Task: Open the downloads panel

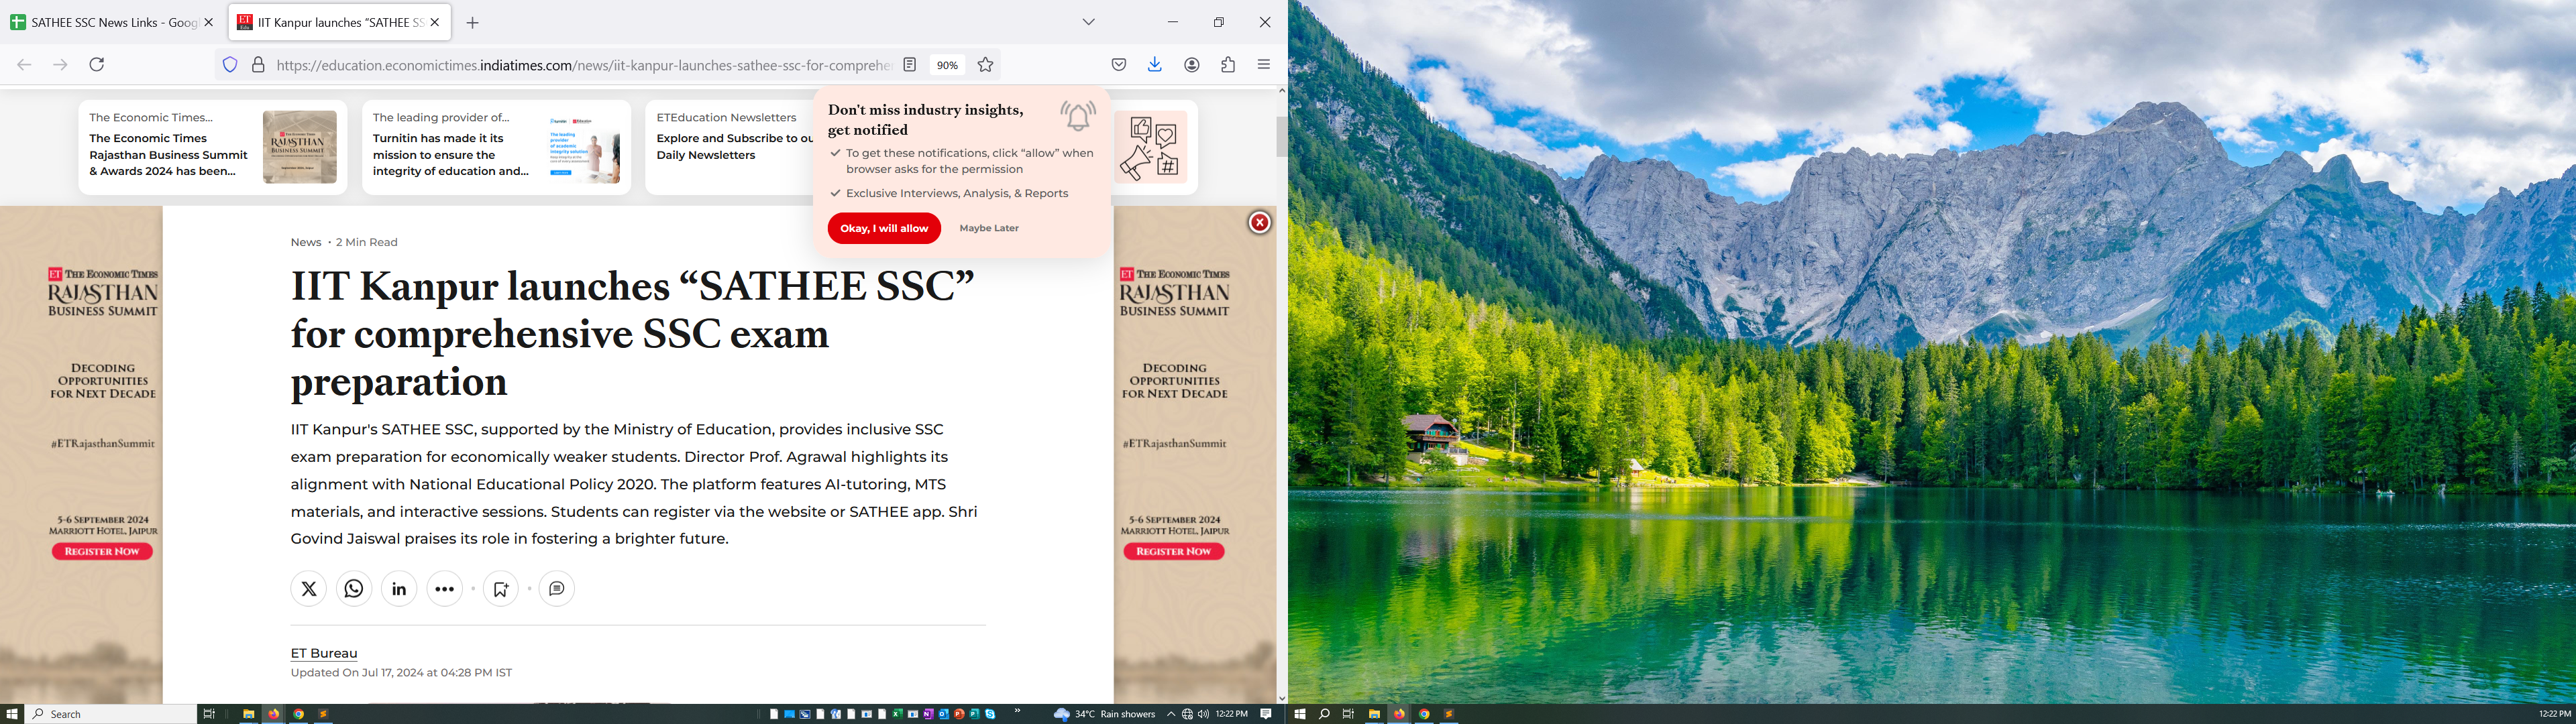Action: [1155, 65]
